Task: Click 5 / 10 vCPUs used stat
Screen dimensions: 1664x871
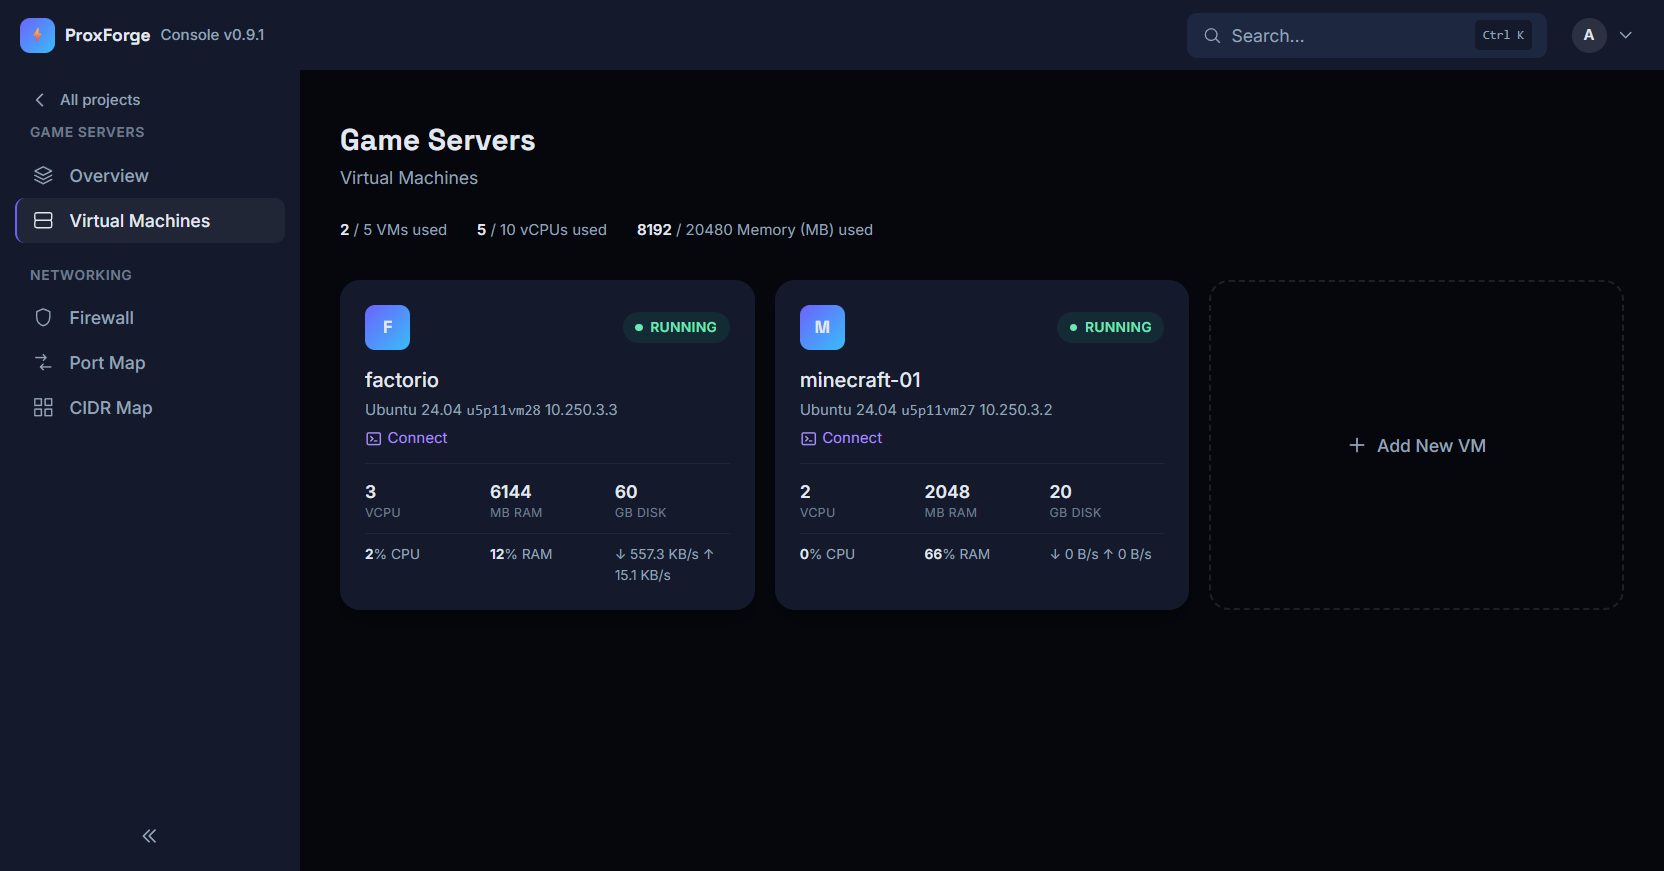Action: pyautogui.click(x=541, y=230)
